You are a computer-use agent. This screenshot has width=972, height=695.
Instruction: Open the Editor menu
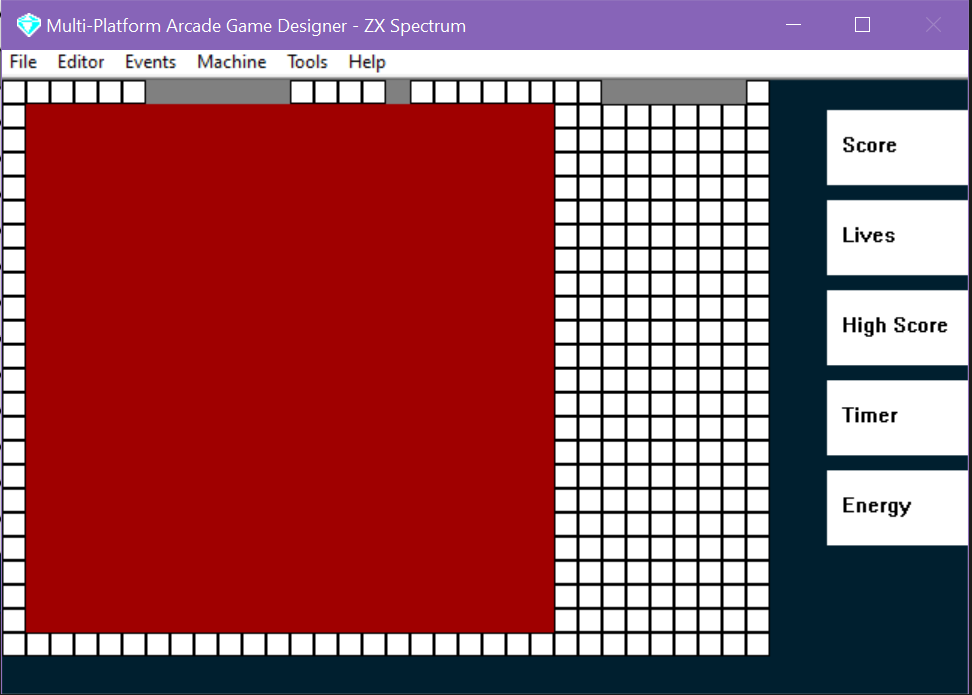[x=81, y=62]
